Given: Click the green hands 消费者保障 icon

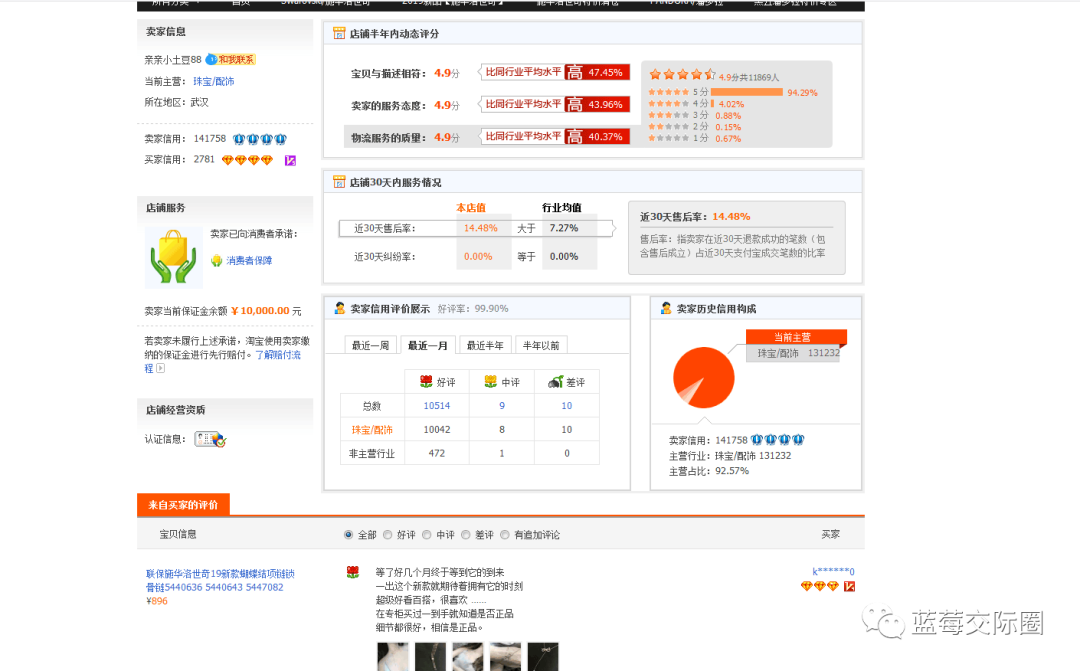Looking at the screenshot, I should 172,255.
